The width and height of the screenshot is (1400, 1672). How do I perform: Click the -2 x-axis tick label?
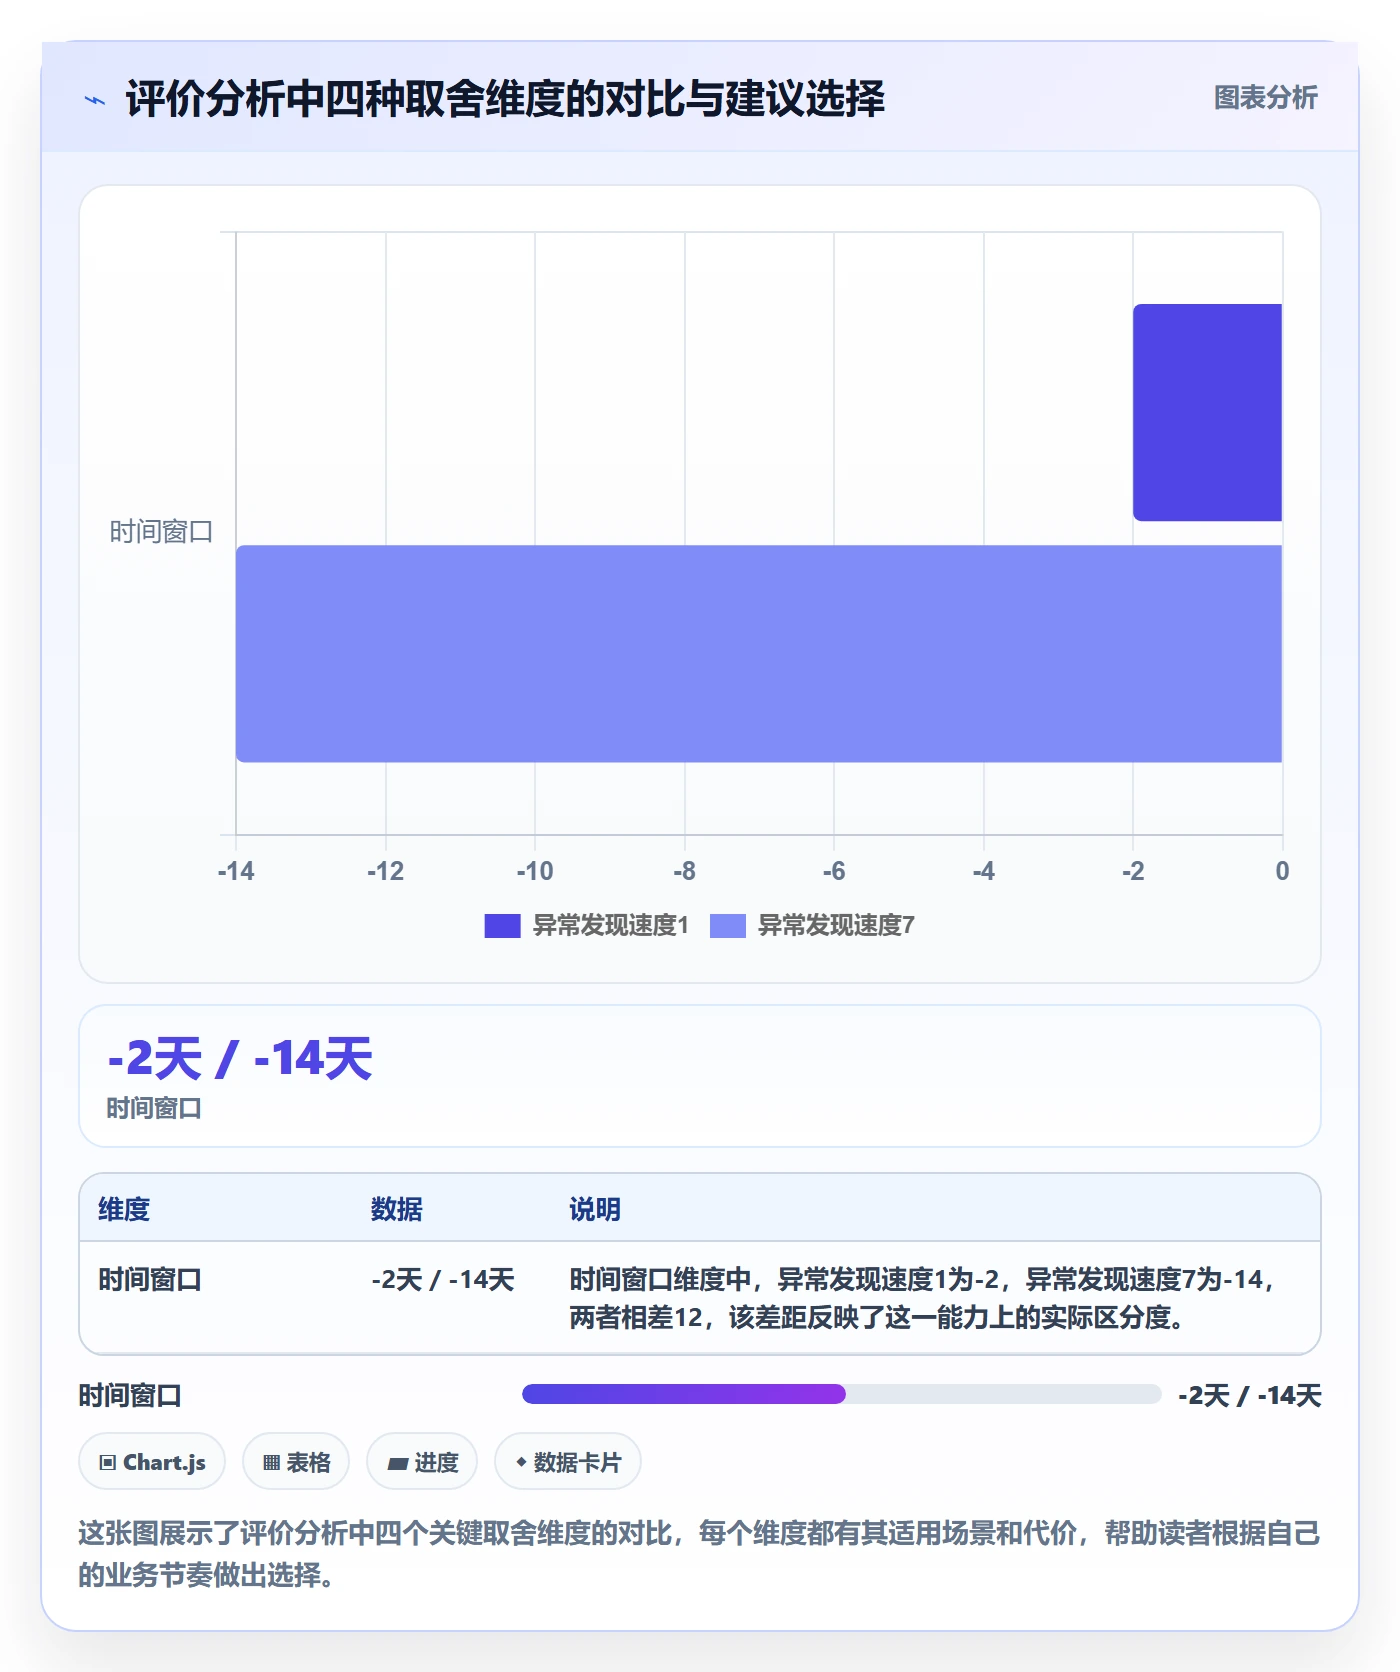[x=1133, y=871]
